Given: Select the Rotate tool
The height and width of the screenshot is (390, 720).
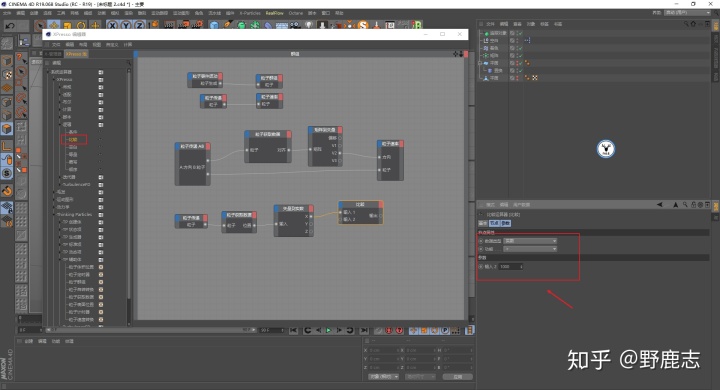Looking at the screenshot, I should [x=81, y=26].
